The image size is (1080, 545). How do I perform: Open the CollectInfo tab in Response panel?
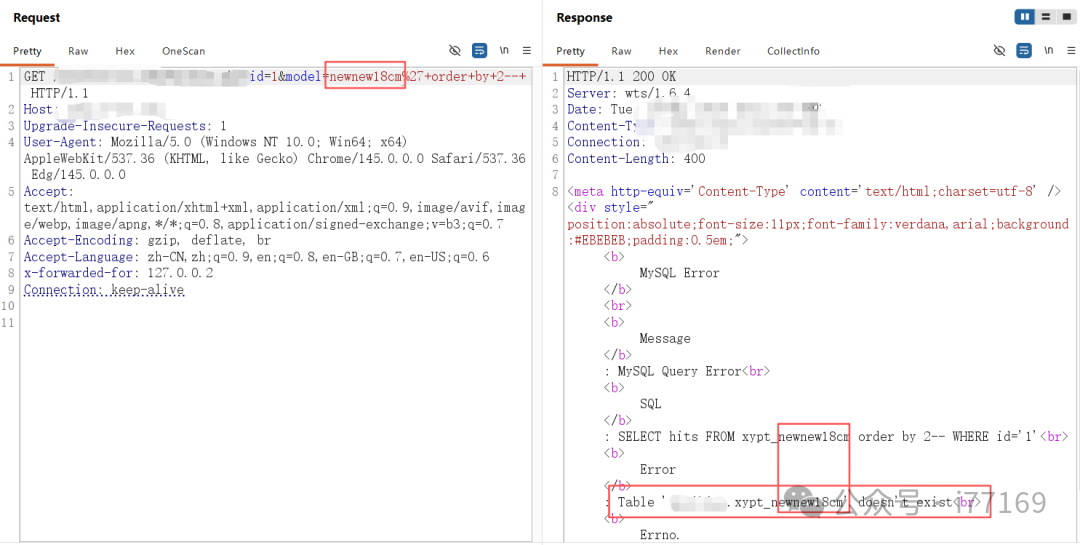793,51
